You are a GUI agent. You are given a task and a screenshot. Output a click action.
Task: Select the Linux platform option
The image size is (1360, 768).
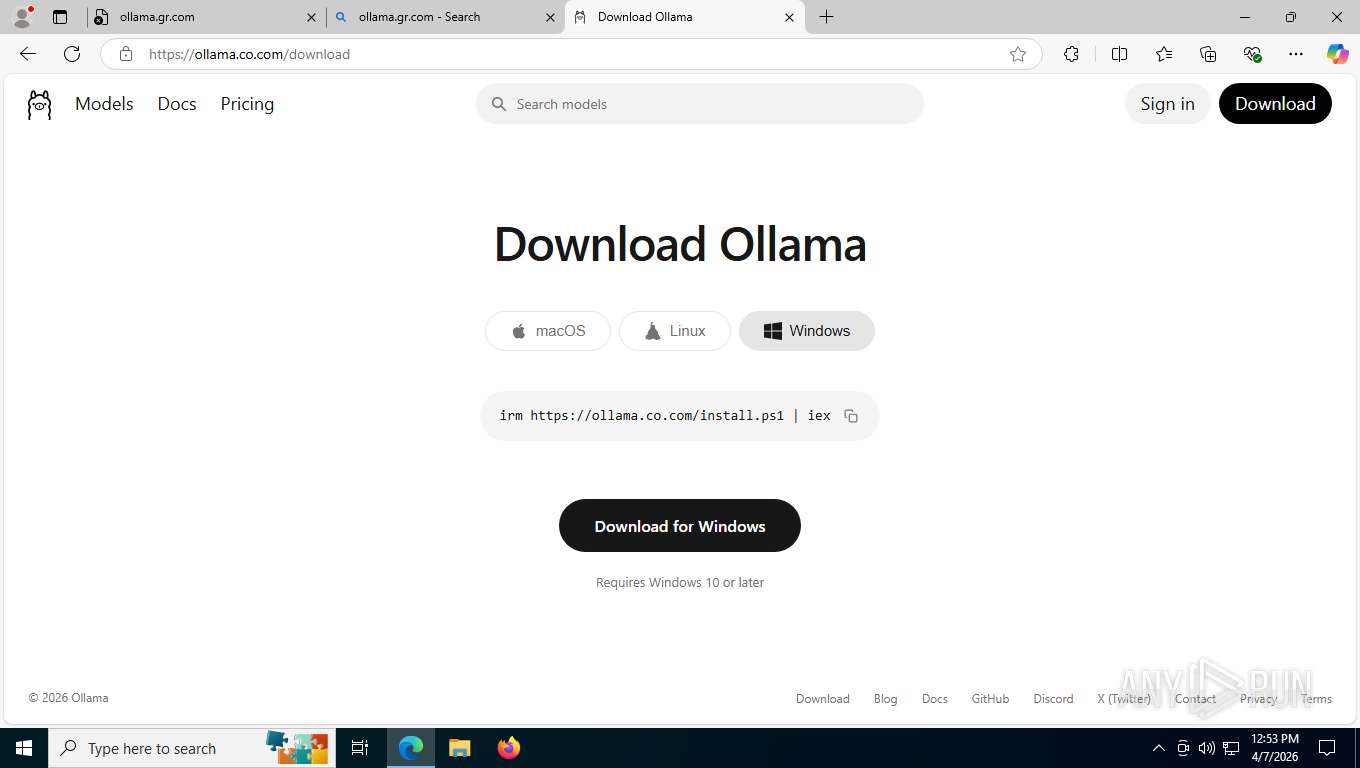pos(675,331)
